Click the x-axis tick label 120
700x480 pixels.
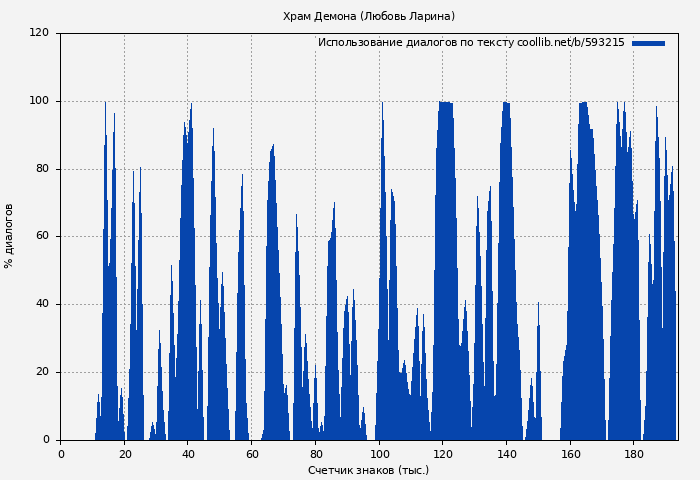click(443, 454)
